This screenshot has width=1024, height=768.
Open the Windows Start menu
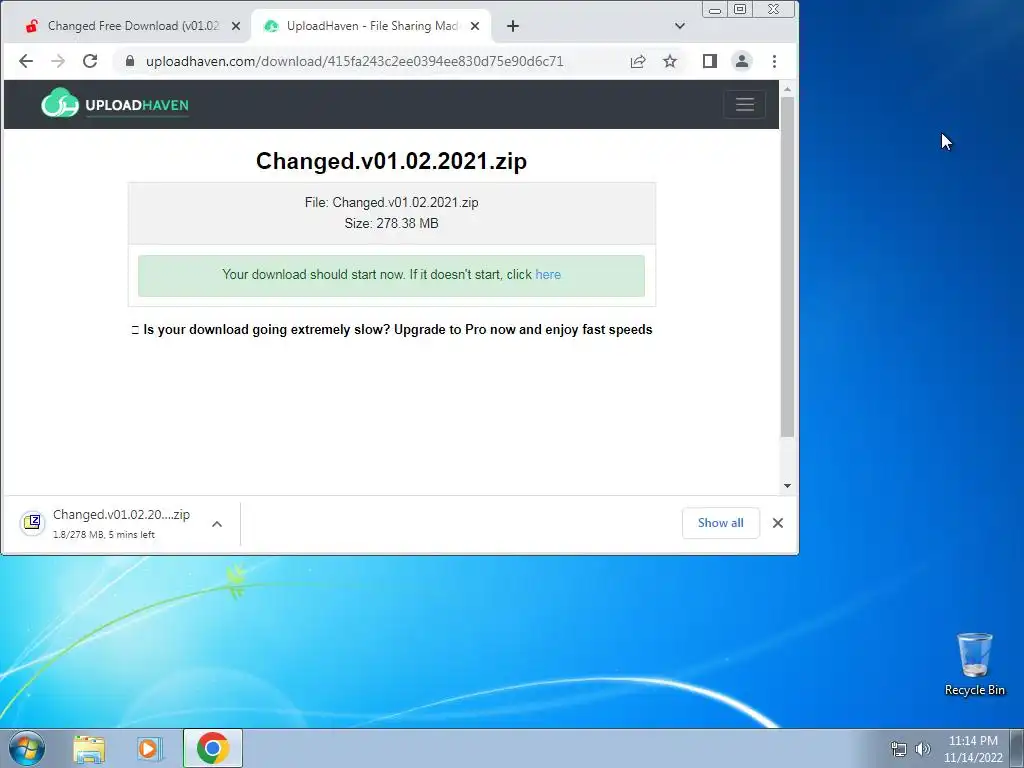pos(27,748)
